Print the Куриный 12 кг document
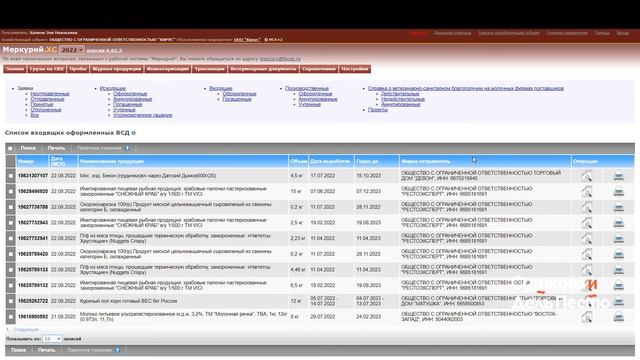This screenshot has height=360, width=640. point(618,301)
